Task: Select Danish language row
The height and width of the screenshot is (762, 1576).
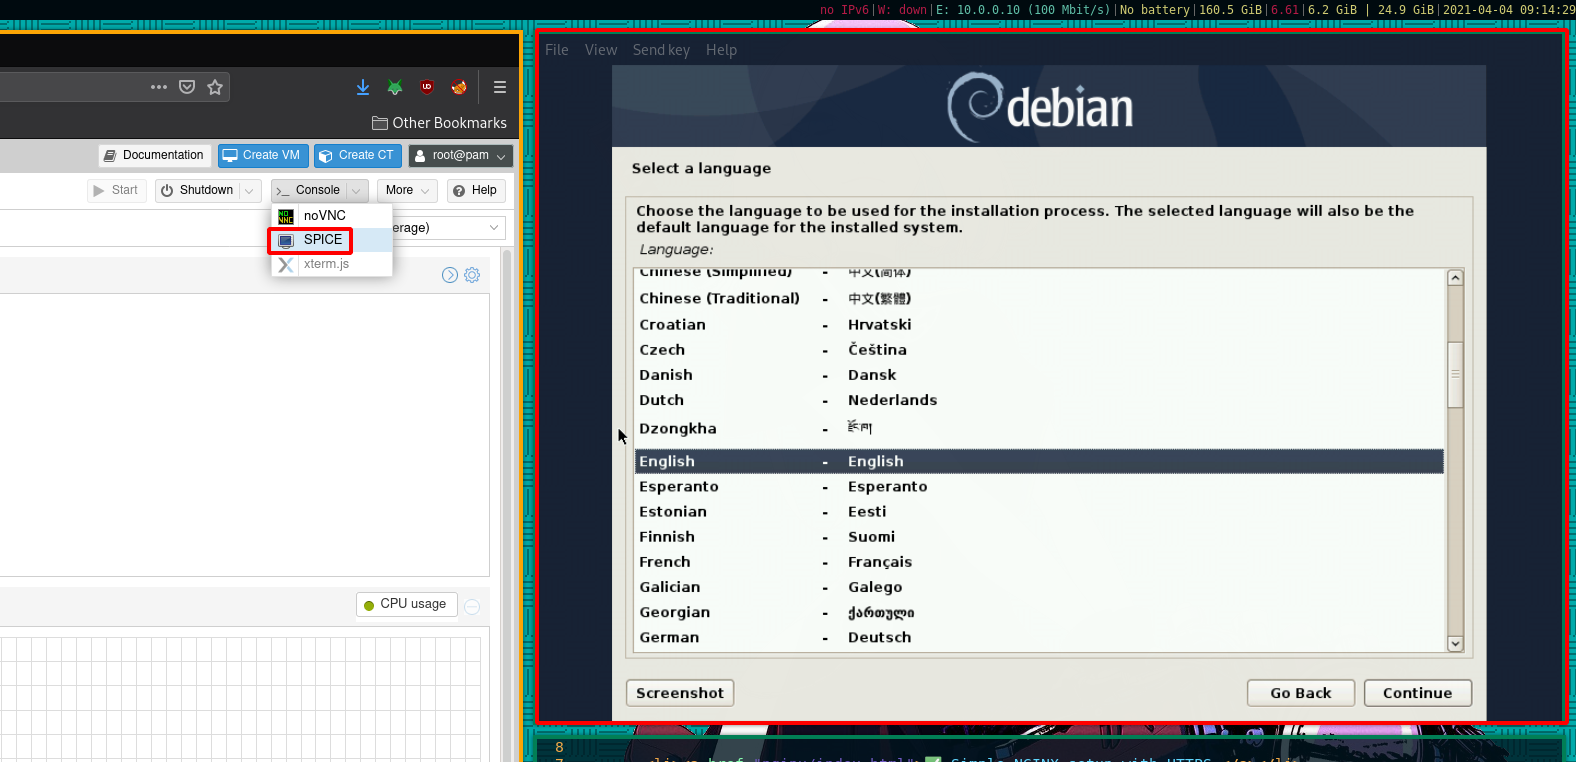Action: point(1039,375)
